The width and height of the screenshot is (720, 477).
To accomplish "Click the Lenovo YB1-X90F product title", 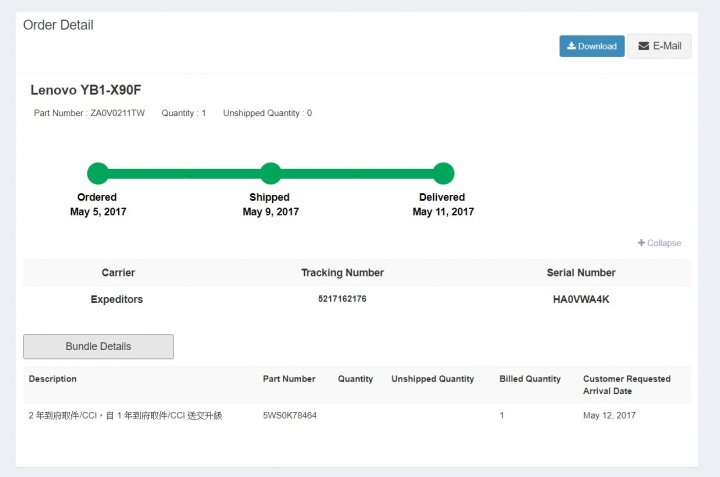I will (86, 90).
